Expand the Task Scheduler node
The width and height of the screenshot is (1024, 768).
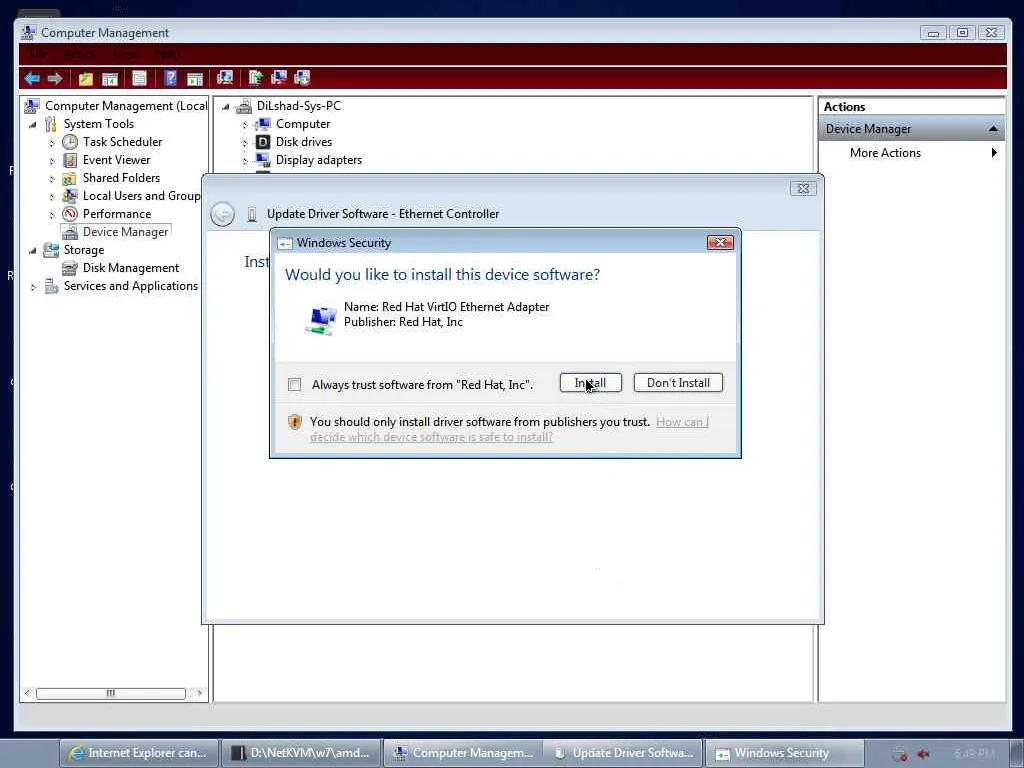click(52, 142)
